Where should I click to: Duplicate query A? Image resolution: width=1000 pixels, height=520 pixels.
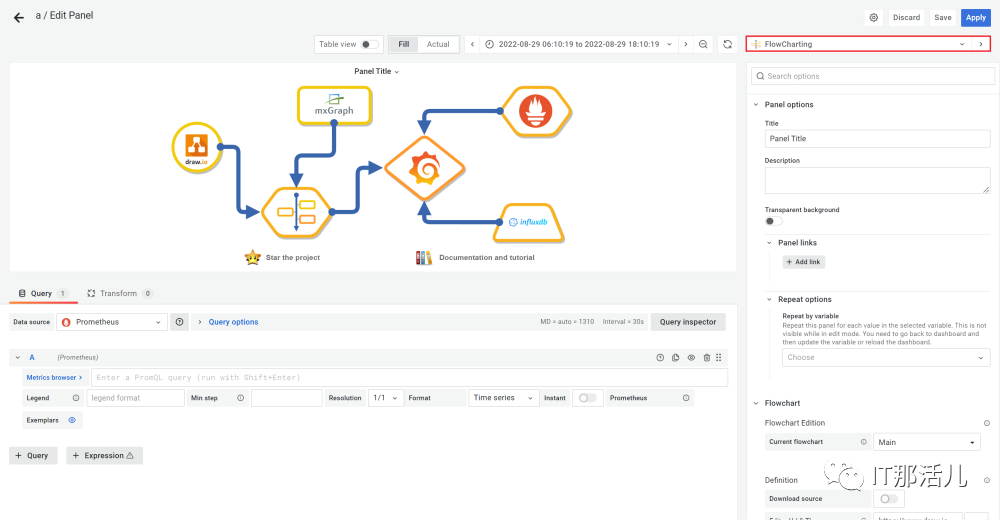675,357
